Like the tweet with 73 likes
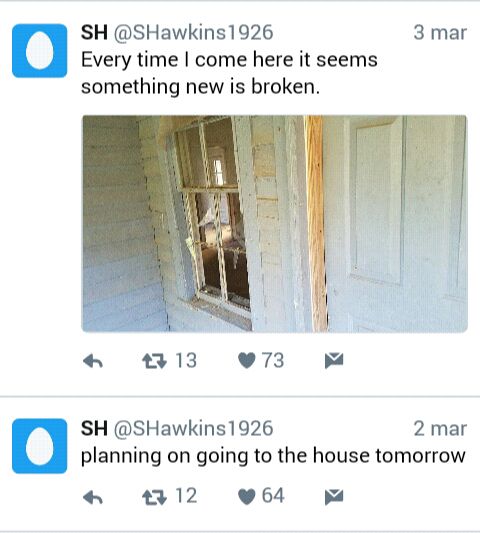 pyautogui.click(x=247, y=361)
